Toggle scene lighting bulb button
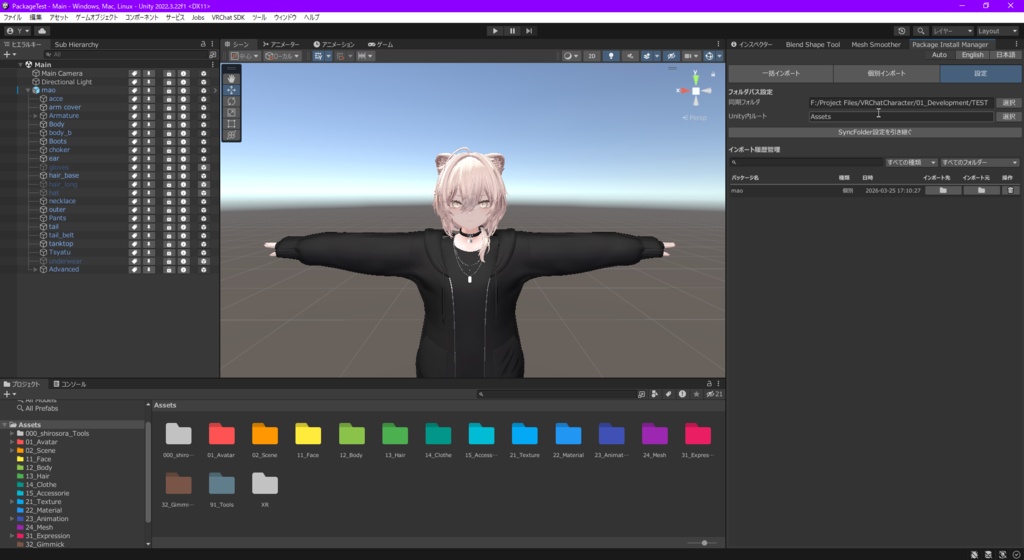This screenshot has height=560, width=1024. (611, 56)
